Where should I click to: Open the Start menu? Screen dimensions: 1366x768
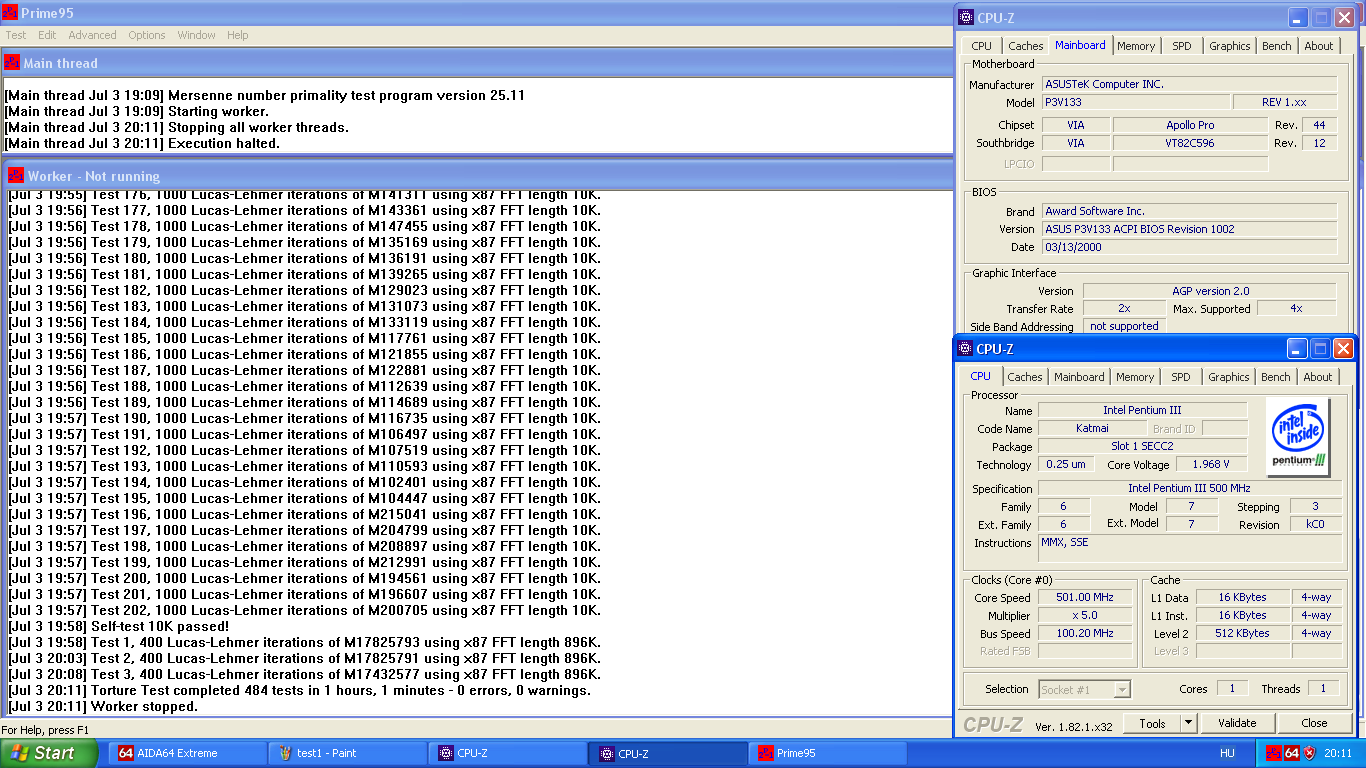click(x=49, y=753)
